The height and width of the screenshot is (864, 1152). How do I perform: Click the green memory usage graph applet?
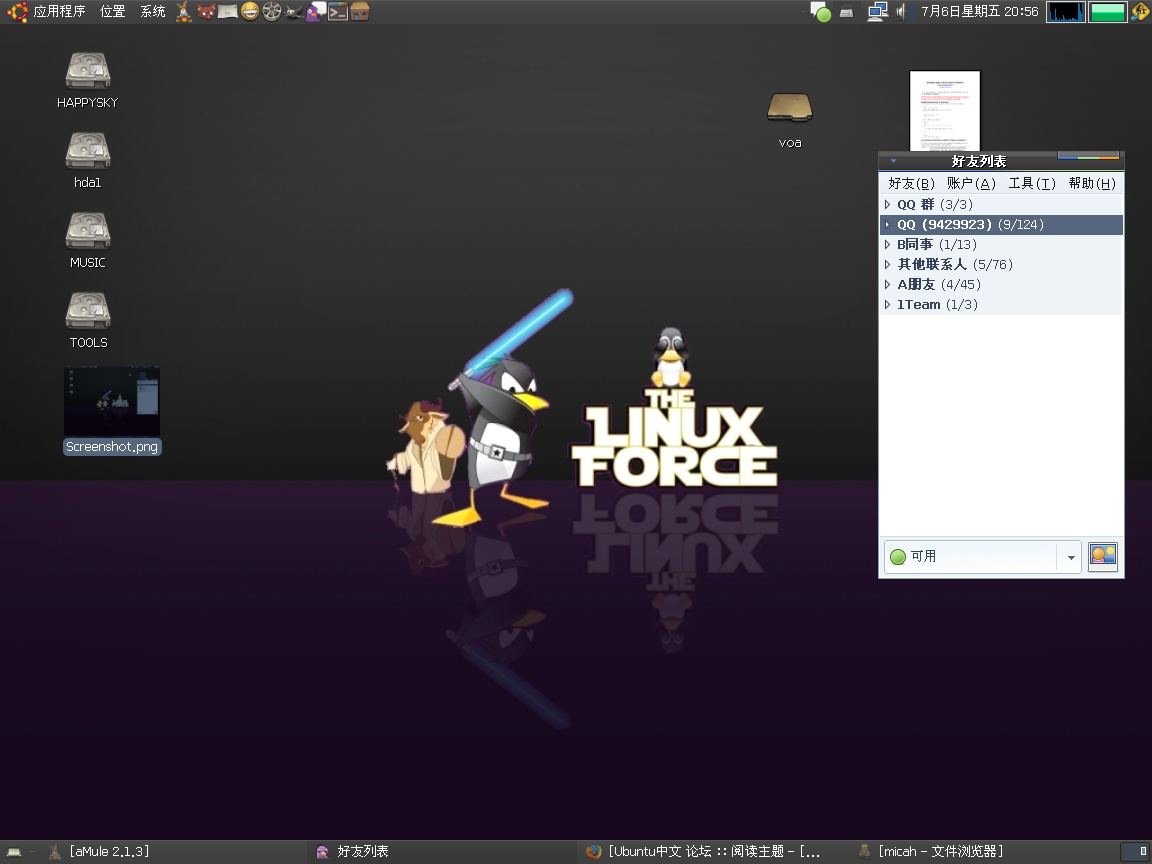click(x=1107, y=12)
